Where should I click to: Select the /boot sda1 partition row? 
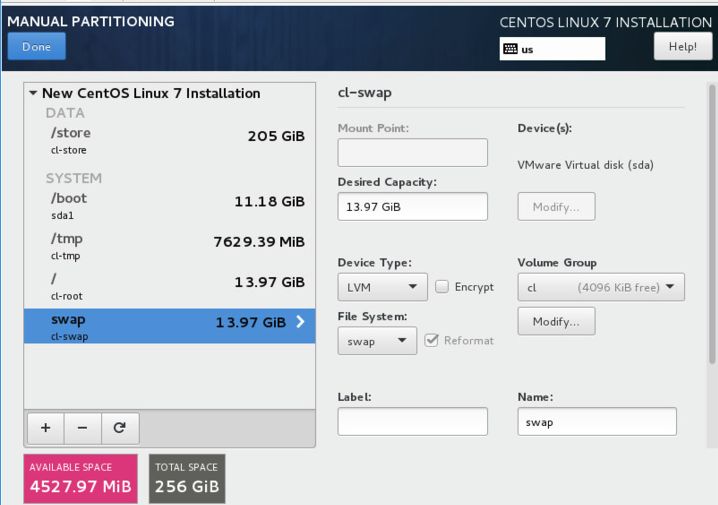(169, 206)
